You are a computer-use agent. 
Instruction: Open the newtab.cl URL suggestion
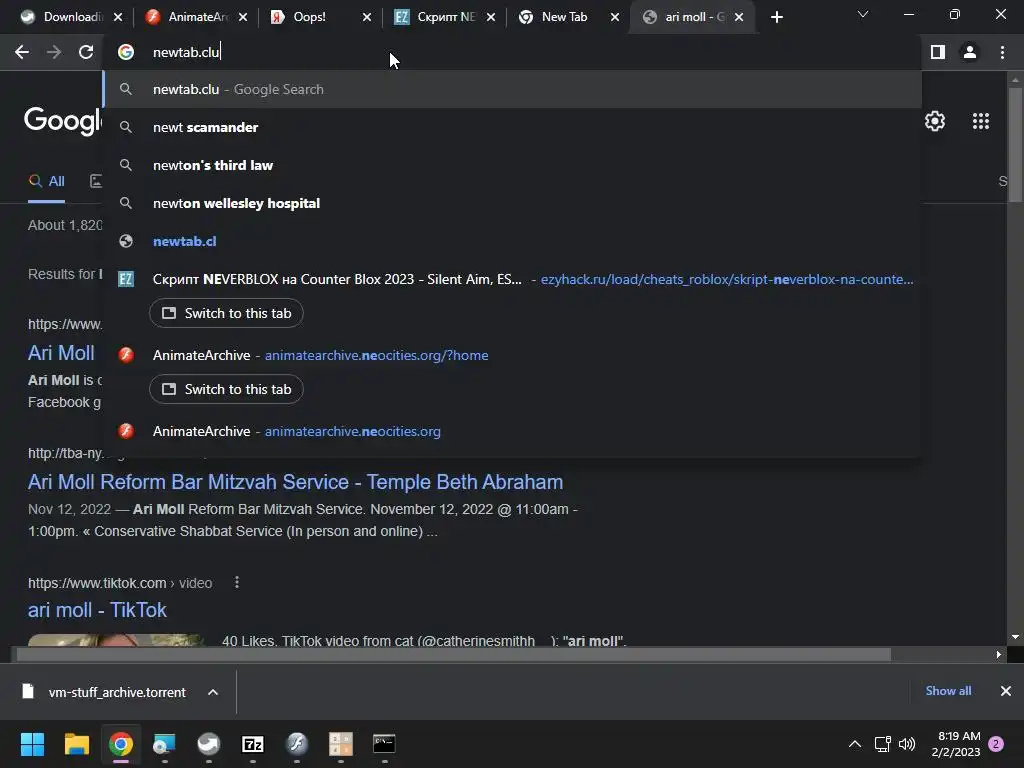click(513, 241)
